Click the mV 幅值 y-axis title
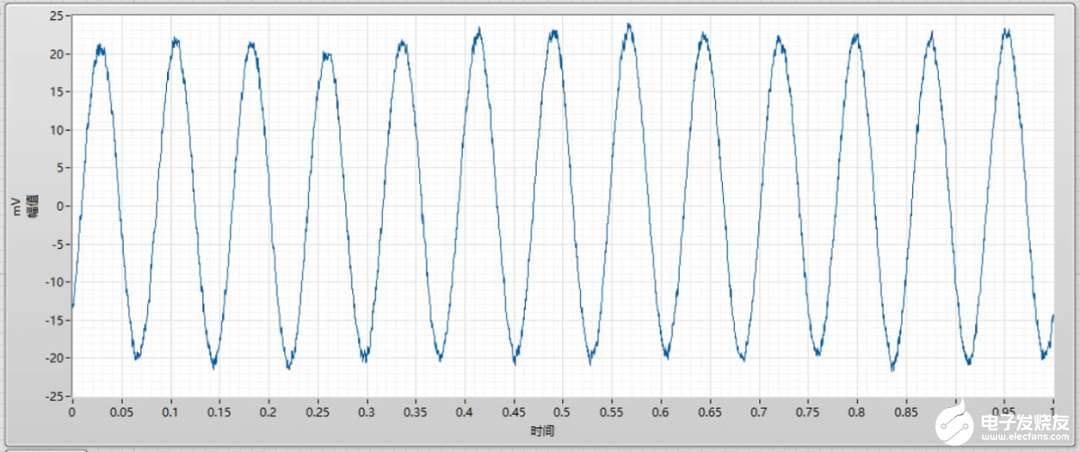 pyautogui.click(x=23, y=206)
